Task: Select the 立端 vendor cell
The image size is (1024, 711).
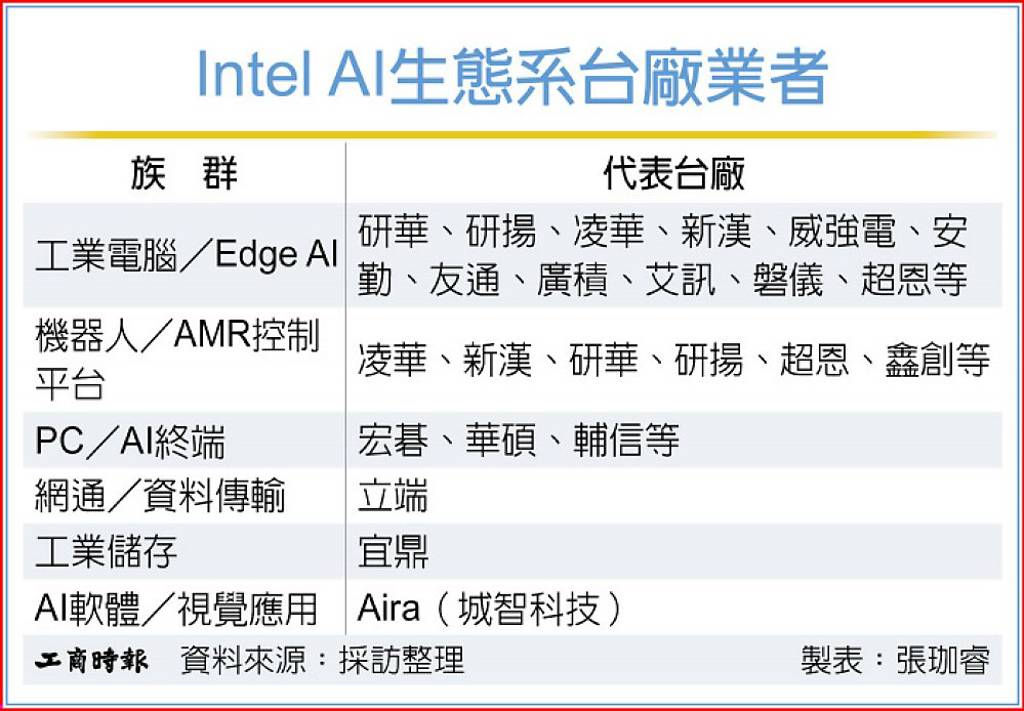Action: tap(393, 495)
